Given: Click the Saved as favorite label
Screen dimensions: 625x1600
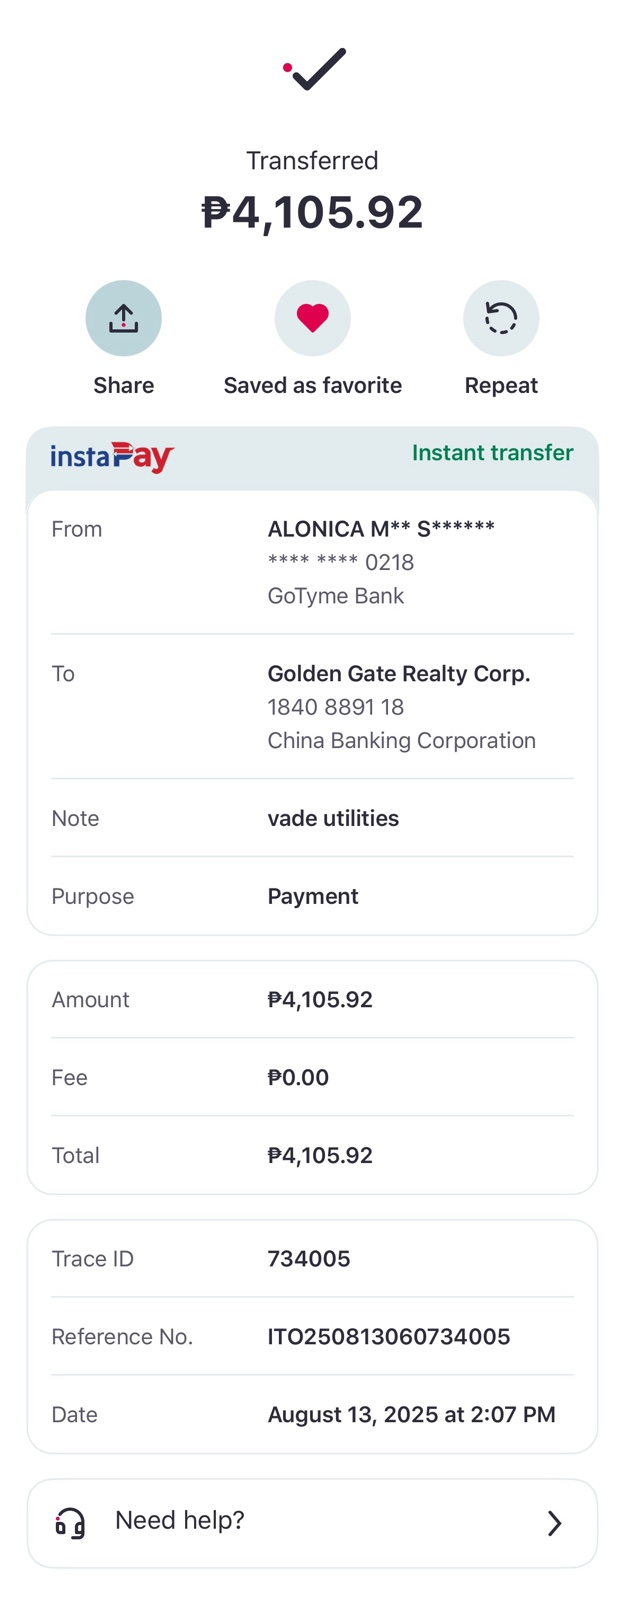Looking at the screenshot, I should [312, 385].
